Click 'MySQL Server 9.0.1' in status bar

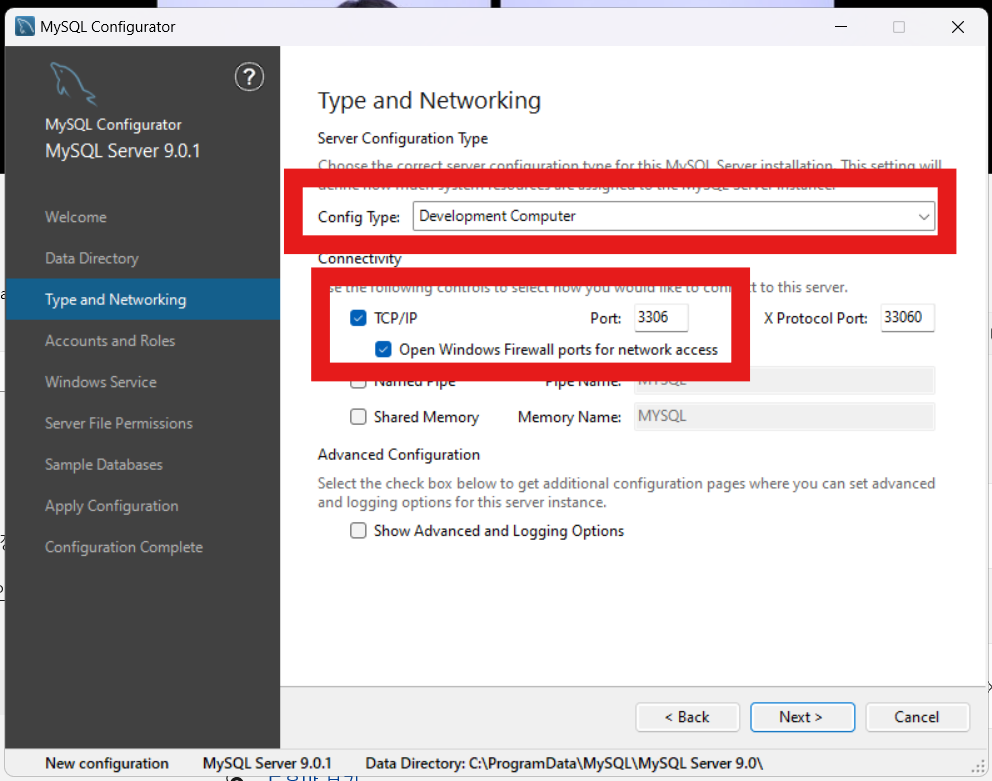267,763
